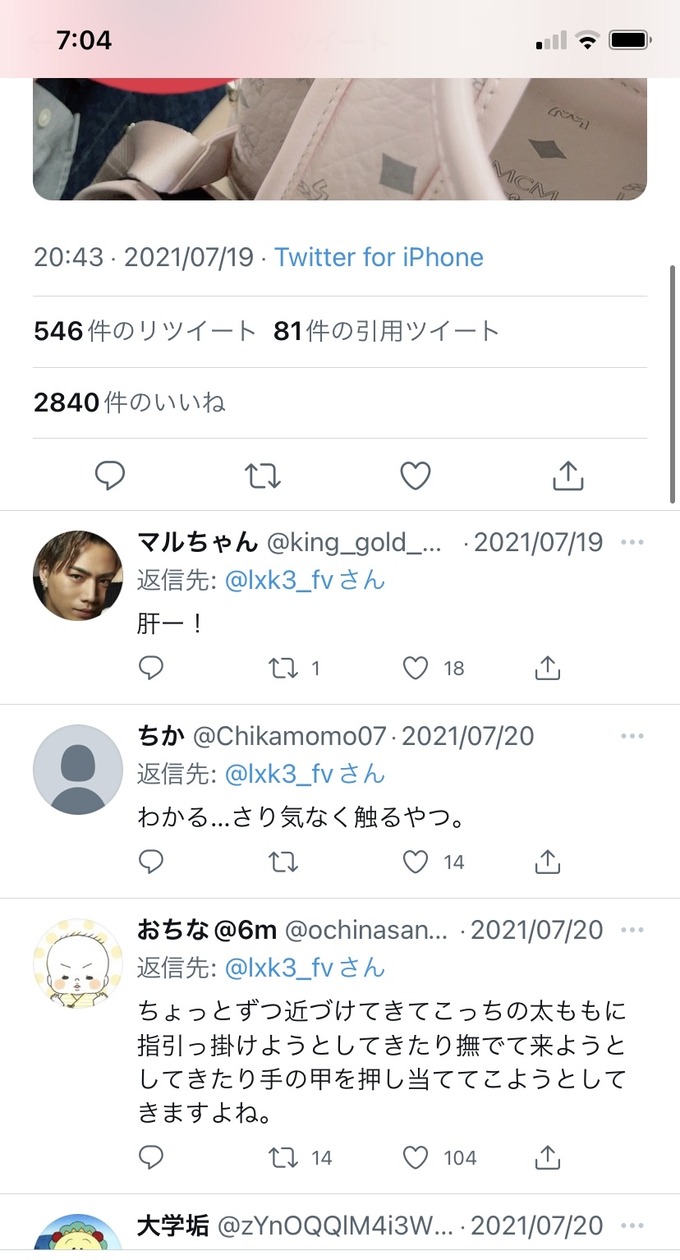Viewport: 680px width, 1260px height.
Task: Share おちな@6m's reply
Action: pos(546,1157)
